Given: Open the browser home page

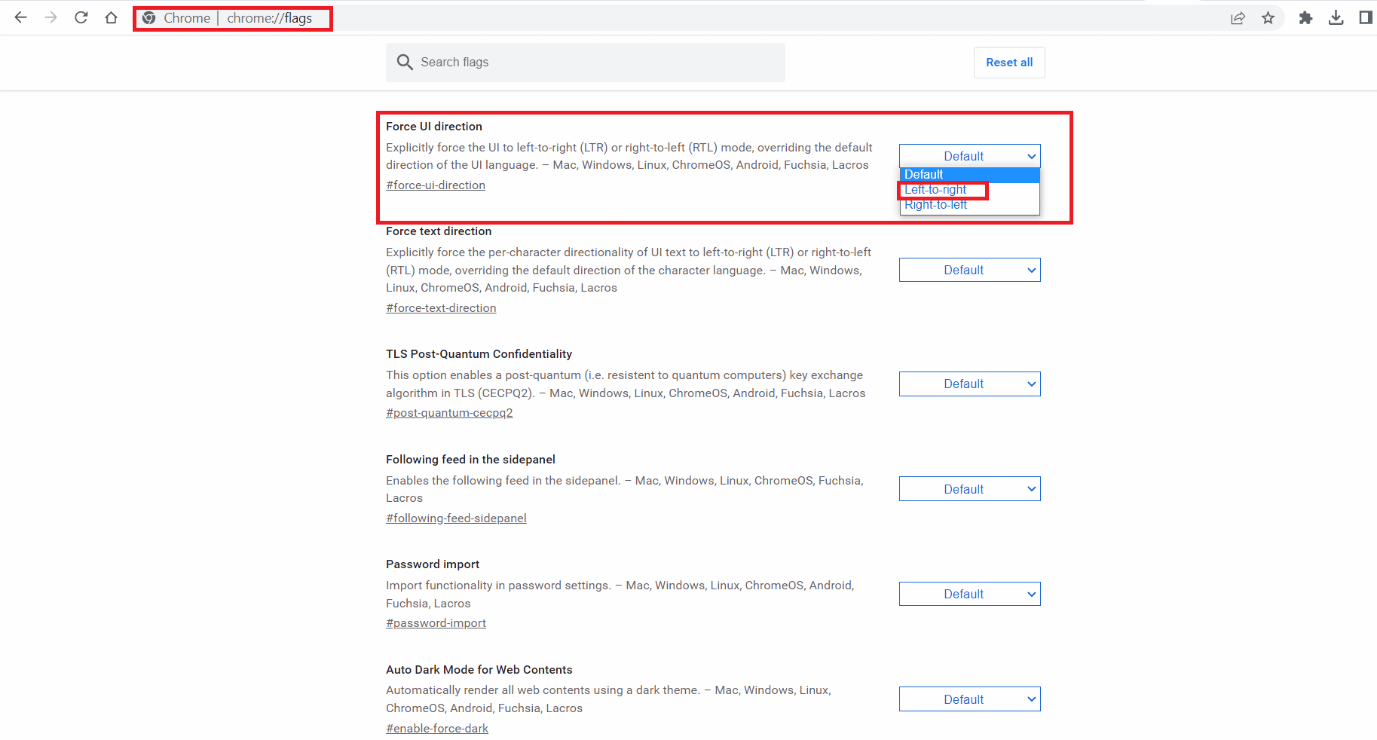Looking at the screenshot, I should tap(111, 18).
